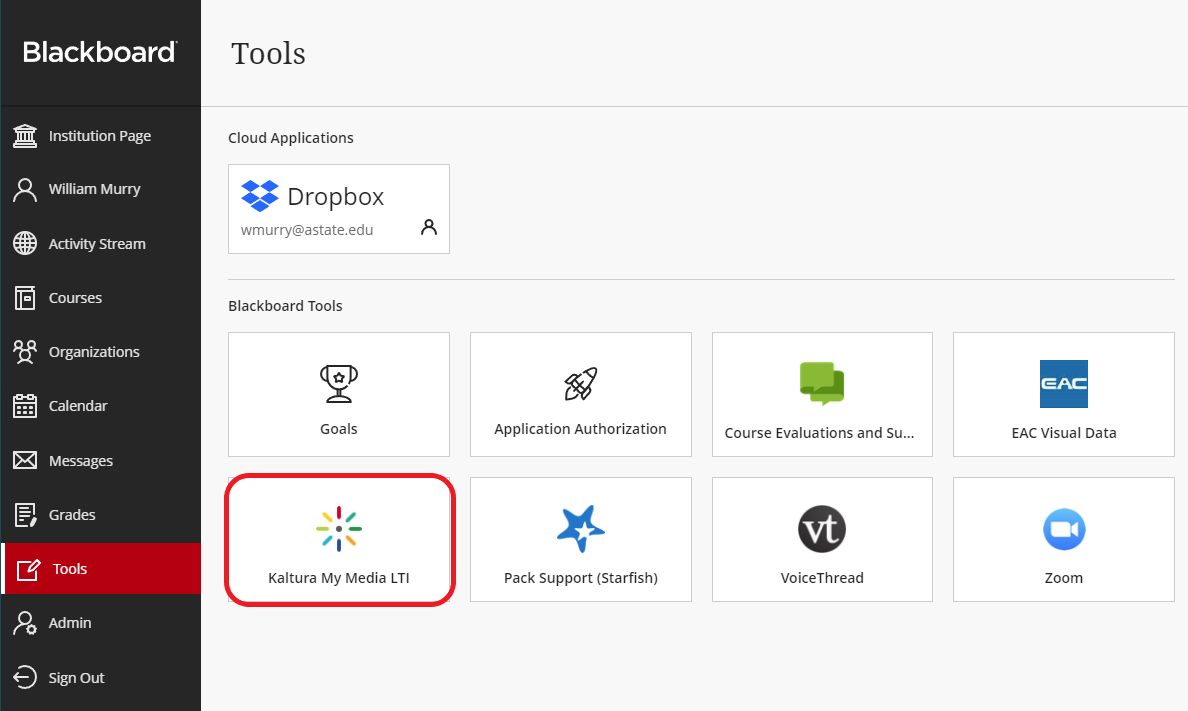Image resolution: width=1188 pixels, height=711 pixels.
Task: Click the Blackboard Tools heading
Action: pyautogui.click(x=285, y=305)
